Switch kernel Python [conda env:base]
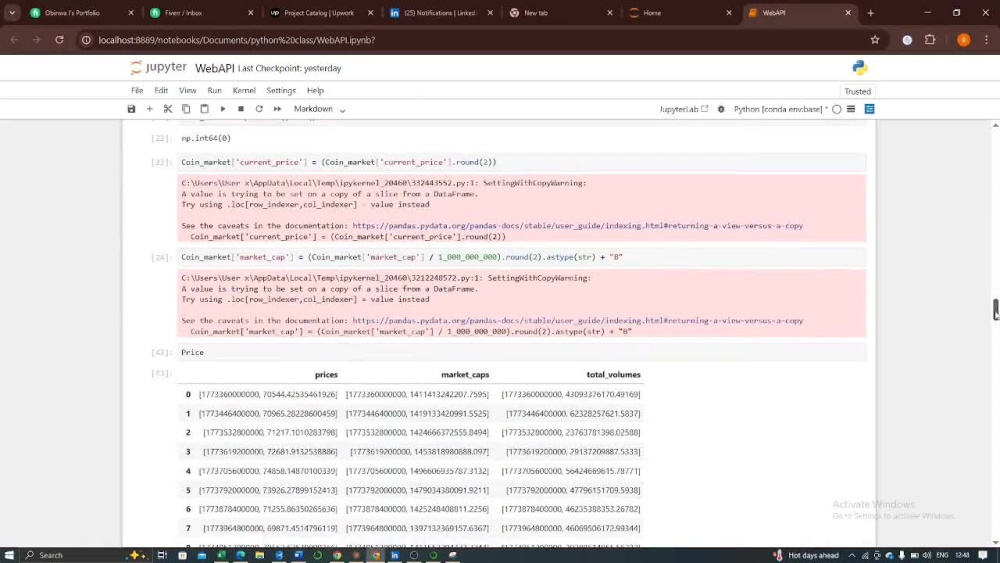 coord(777,109)
